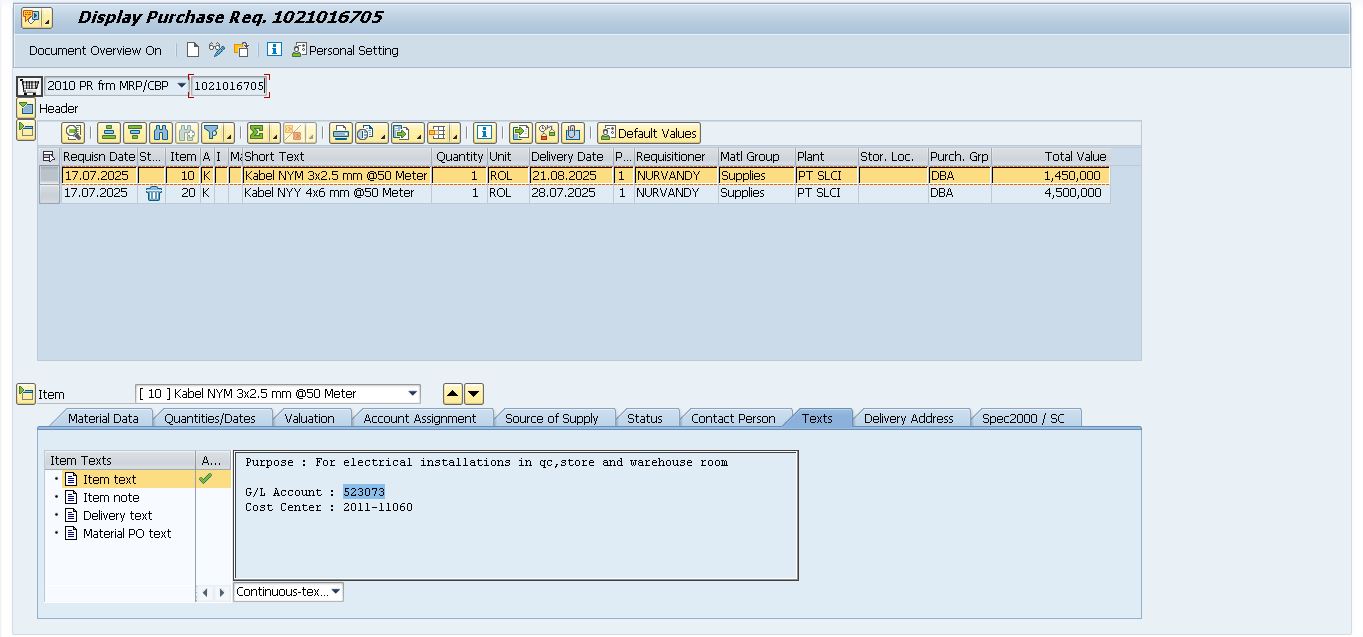Select Delivery text in Item Texts tree
Viewport: 1363px width, 637px height.
point(117,516)
